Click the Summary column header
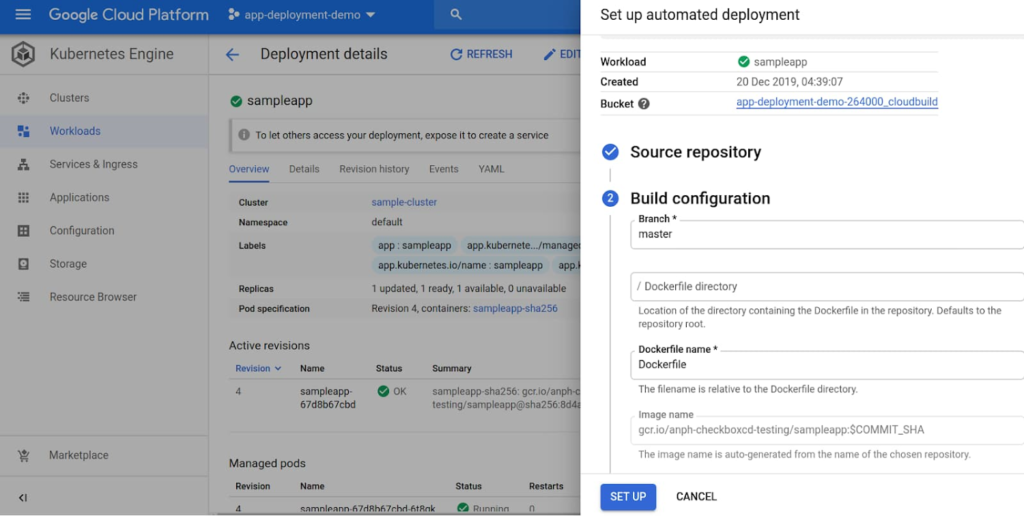 (452, 368)
